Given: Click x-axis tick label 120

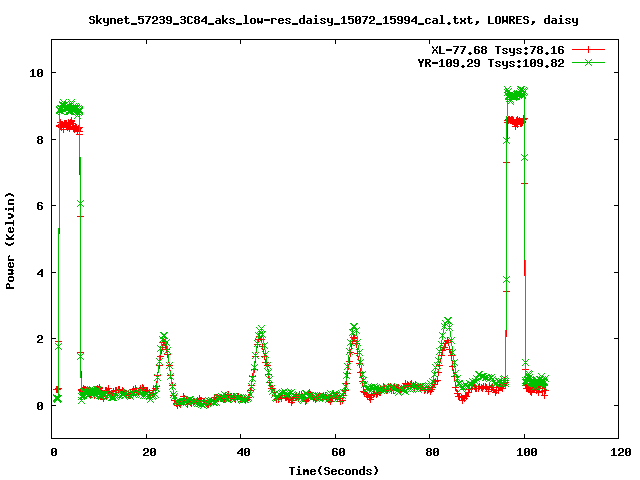Looking at the screenshot, I should (x=621, y=452).
